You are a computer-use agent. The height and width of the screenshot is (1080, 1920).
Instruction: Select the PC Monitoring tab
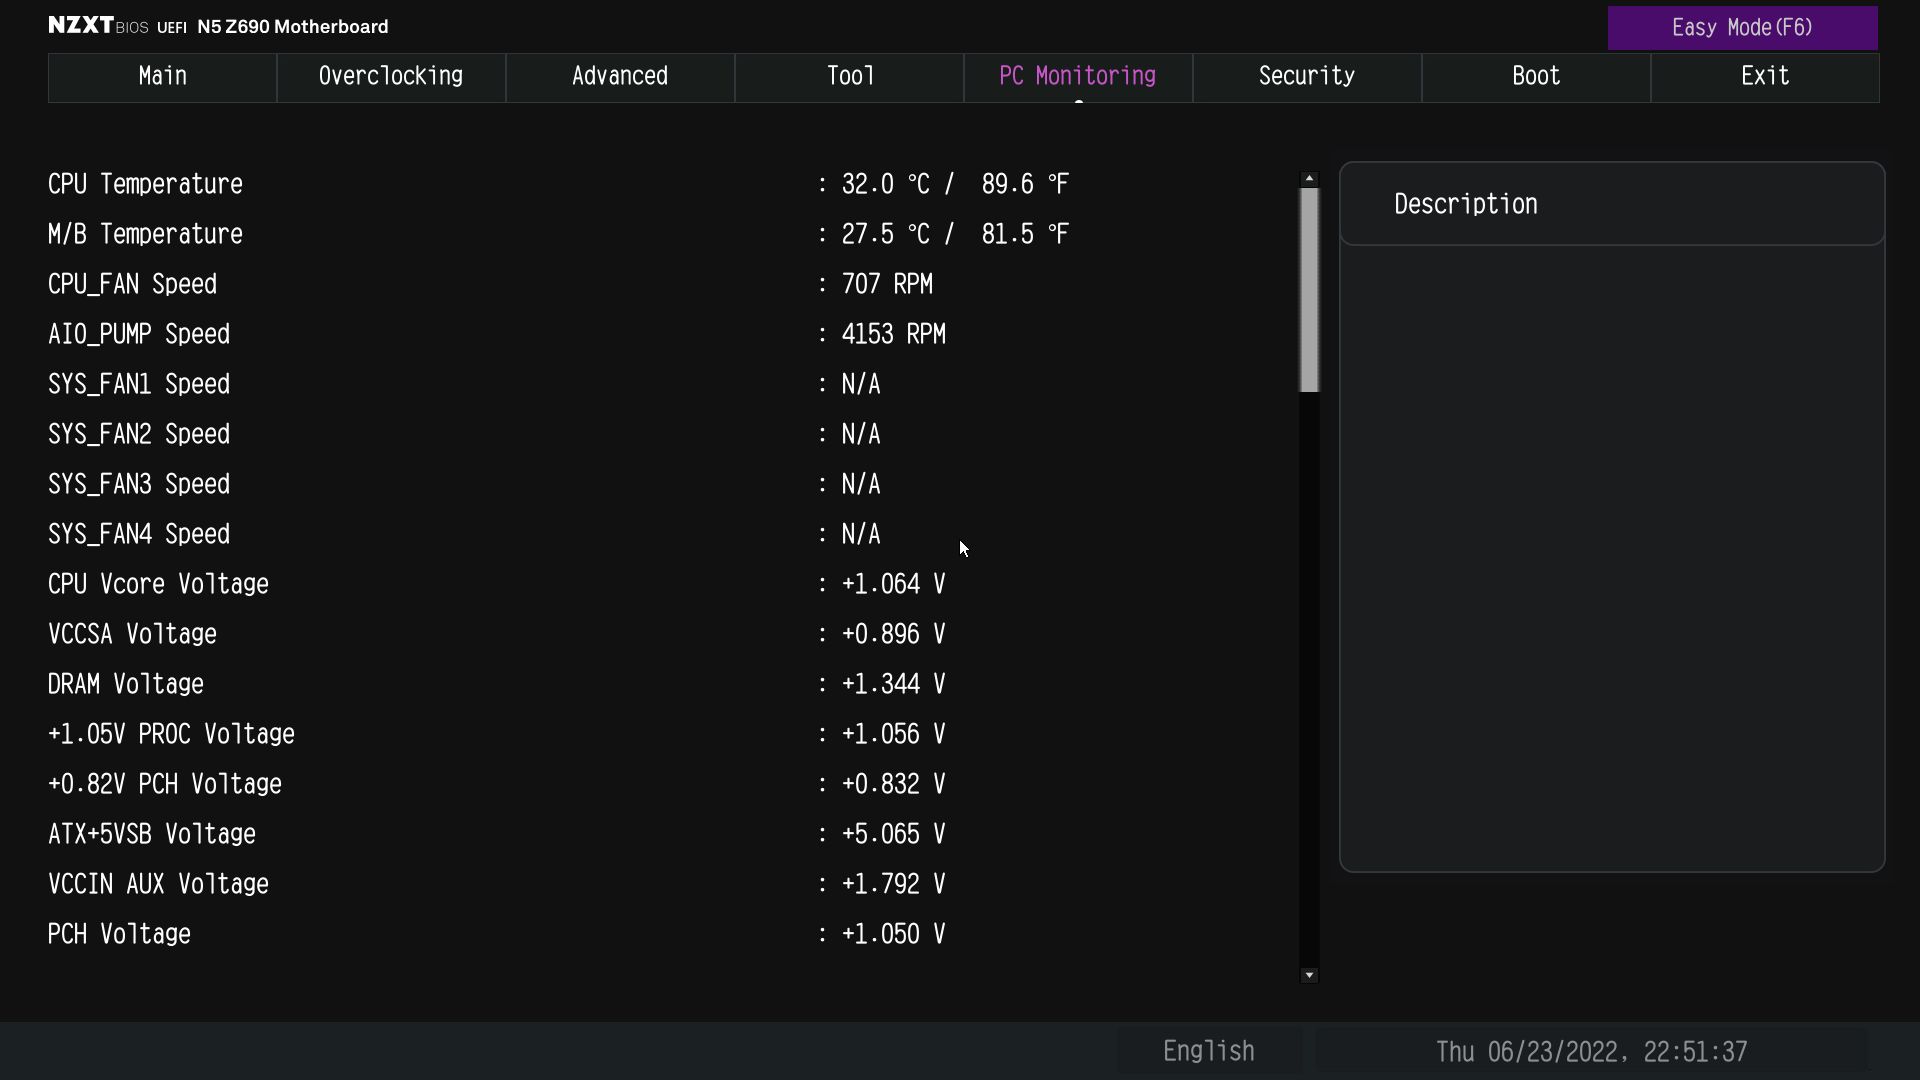point(1078,77)
